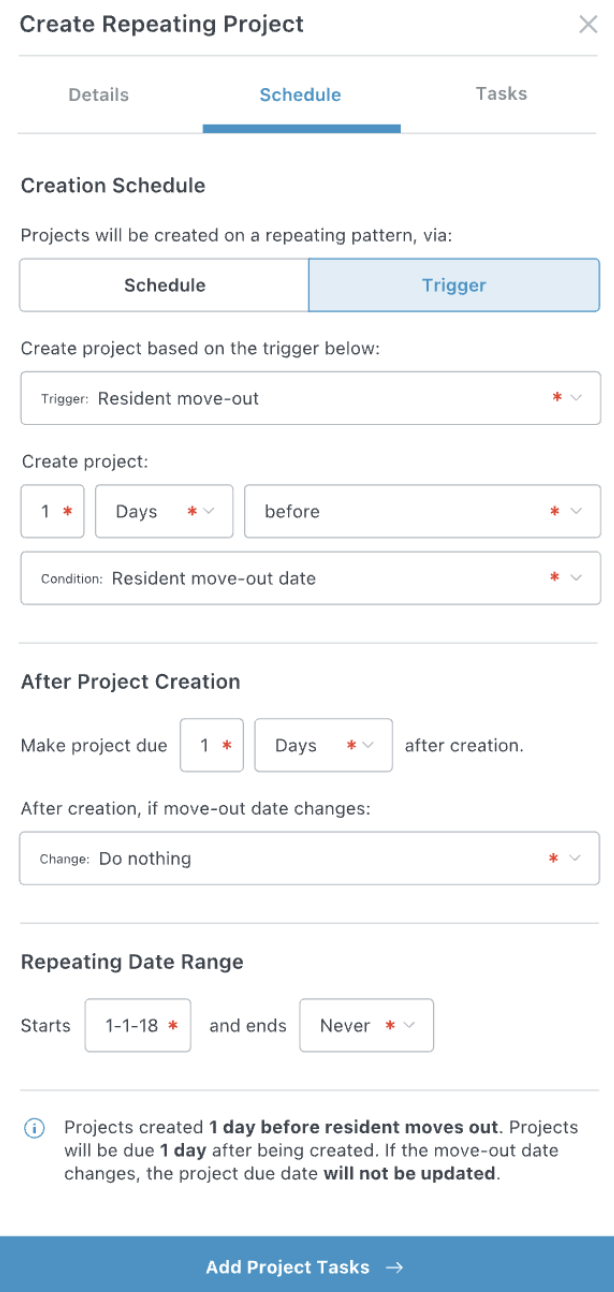Open the due Days unit dropdown

click(x=323, y=746)
